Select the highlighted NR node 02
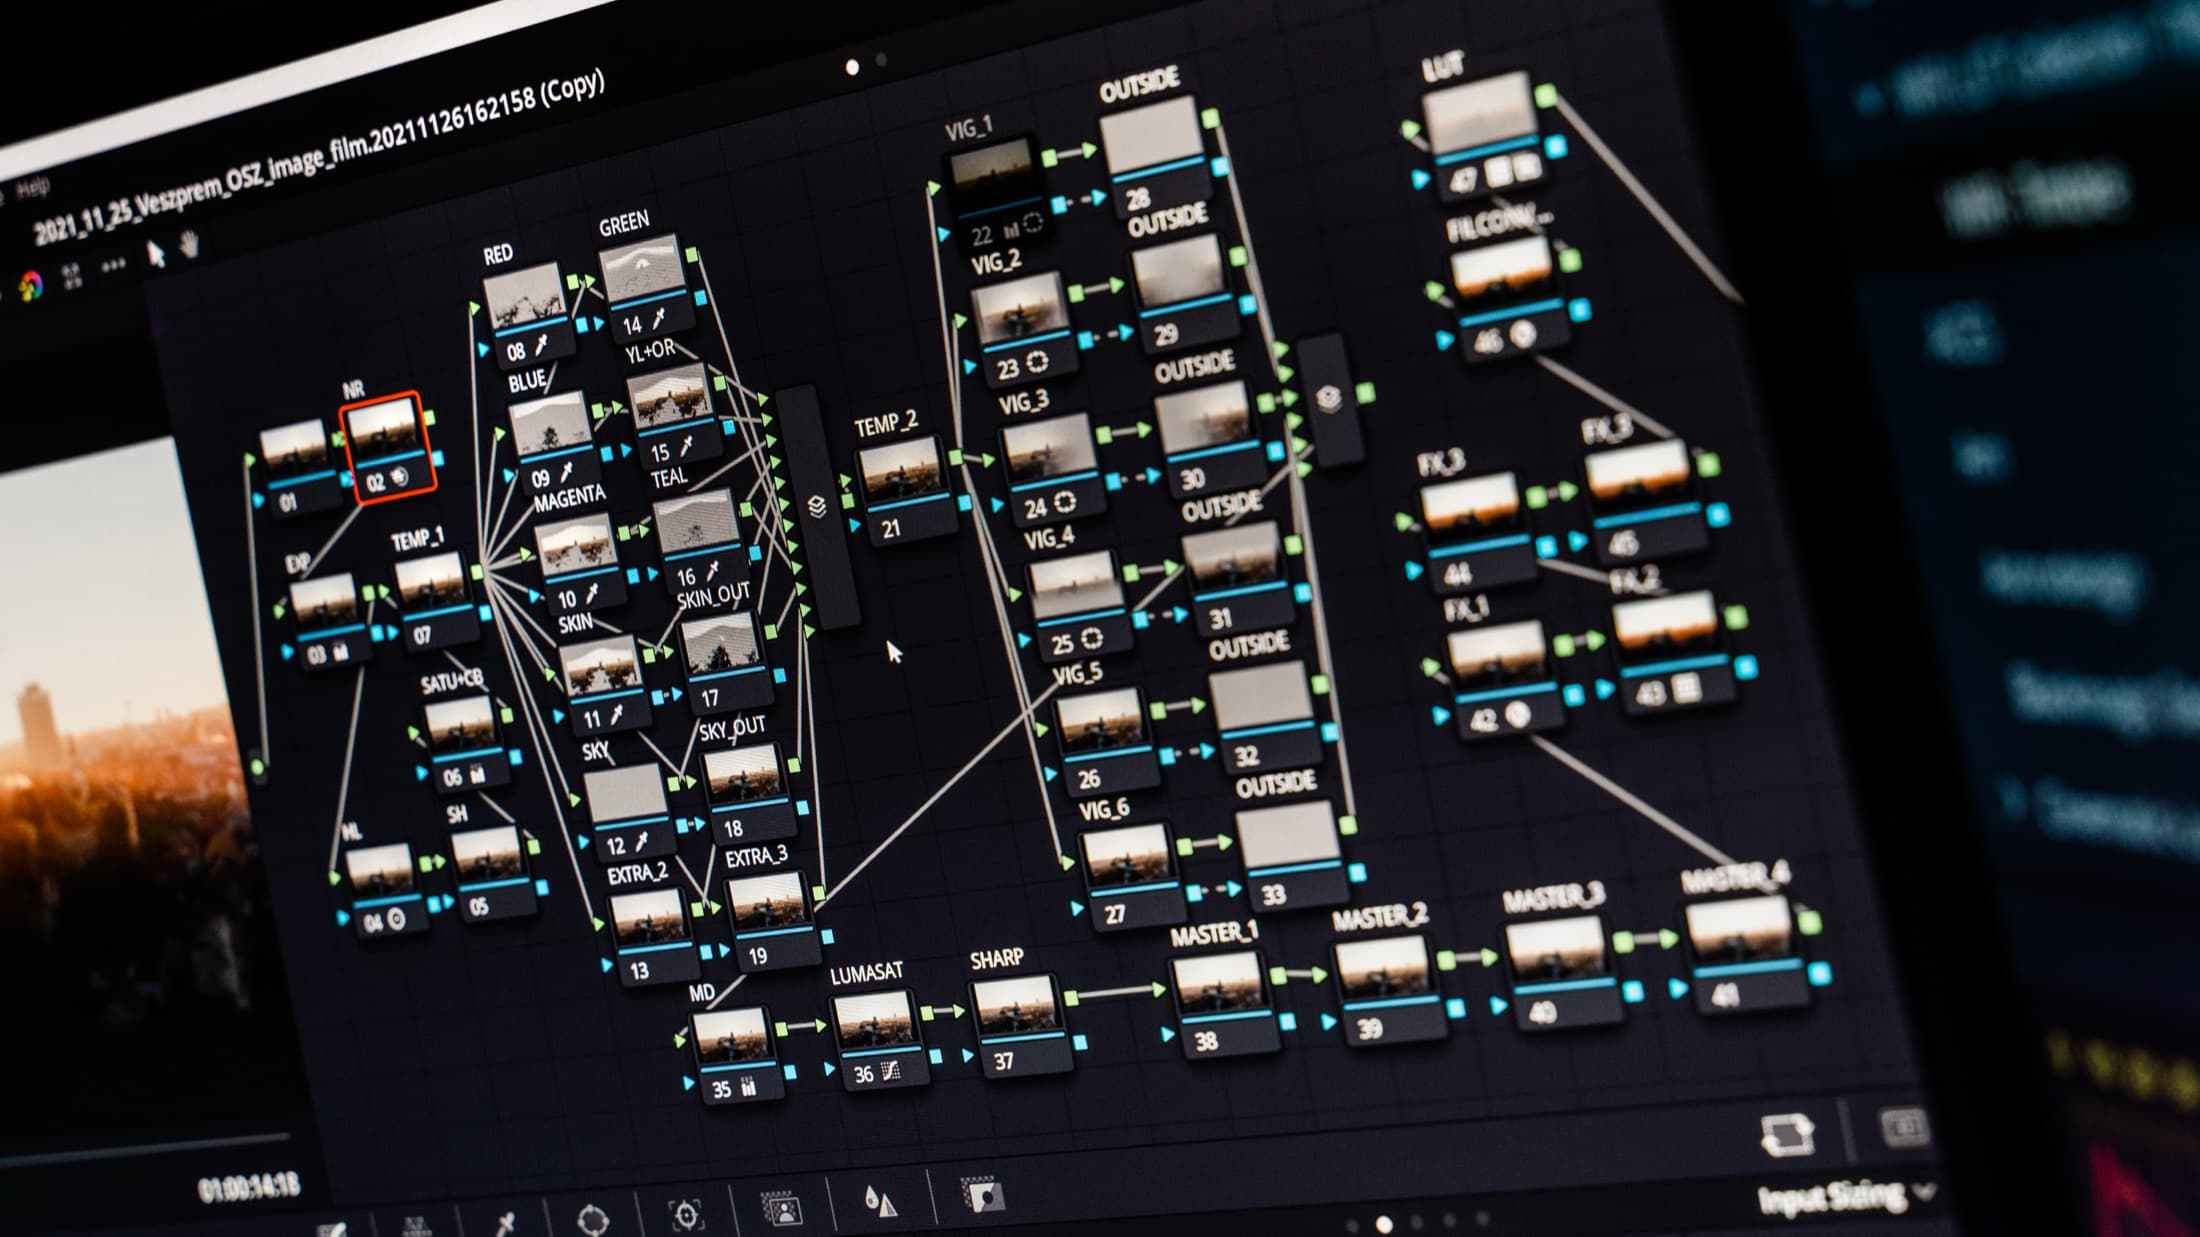 pos(387,447)
